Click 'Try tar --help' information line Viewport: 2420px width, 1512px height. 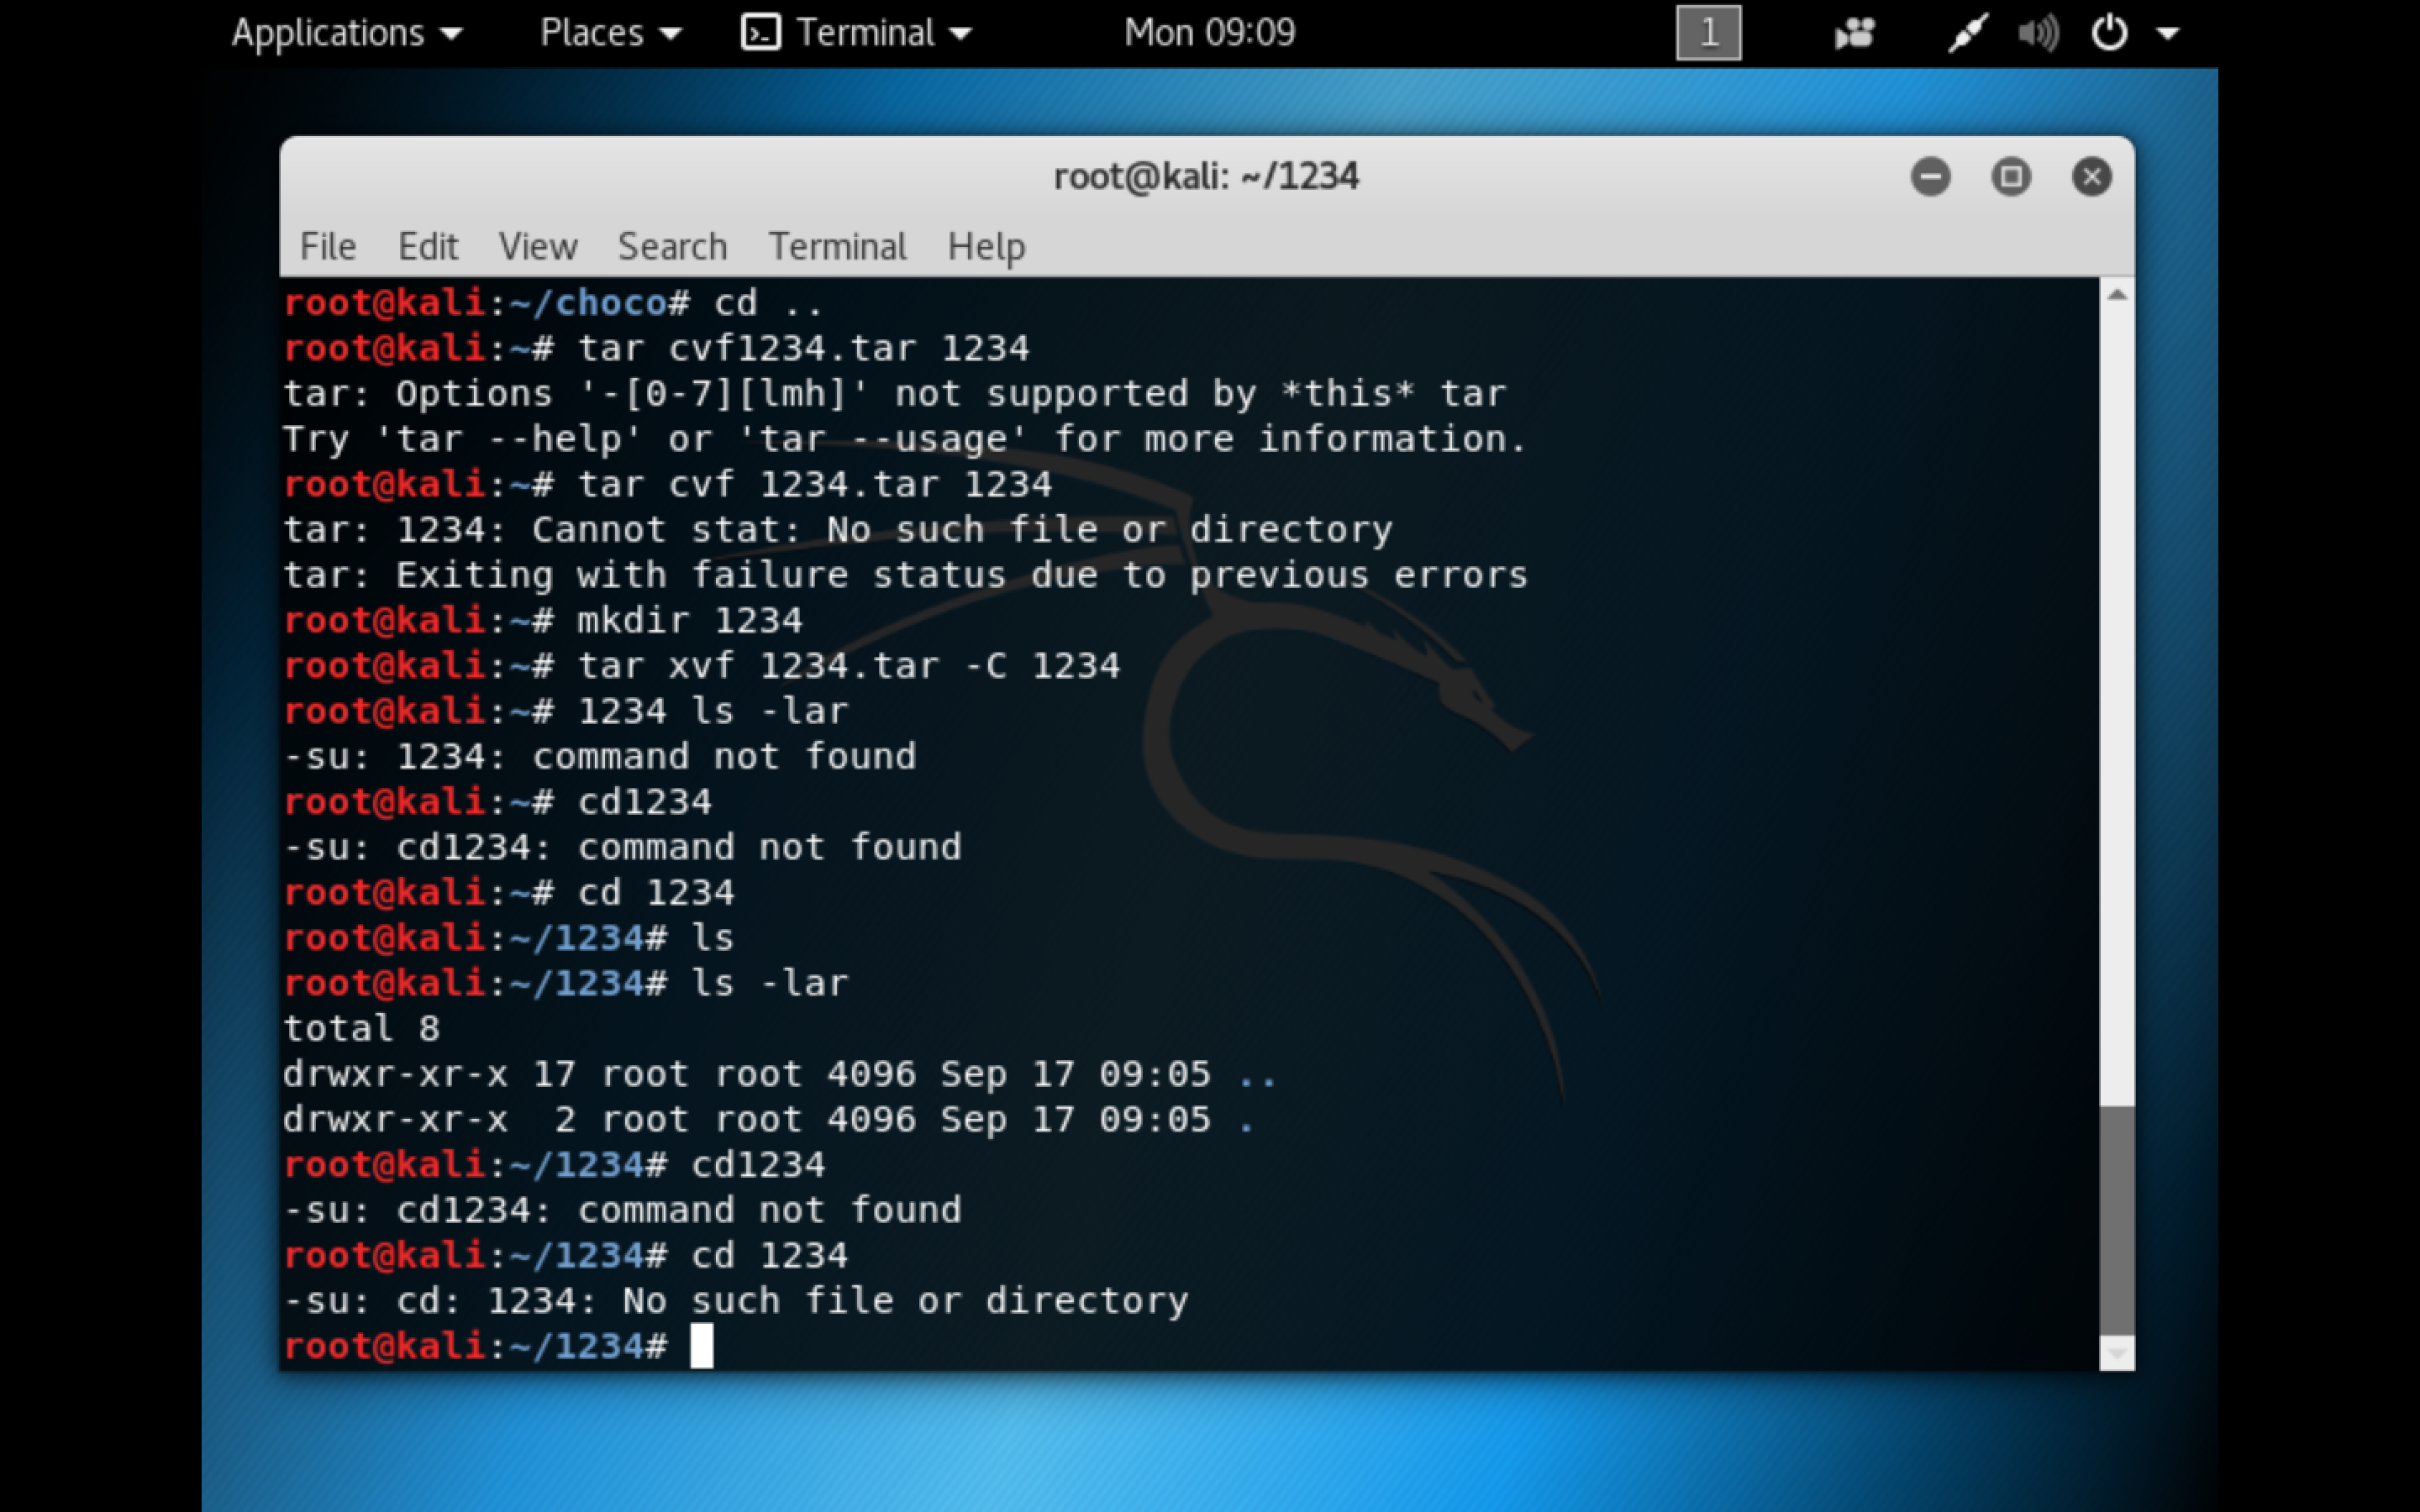point(906,439)
